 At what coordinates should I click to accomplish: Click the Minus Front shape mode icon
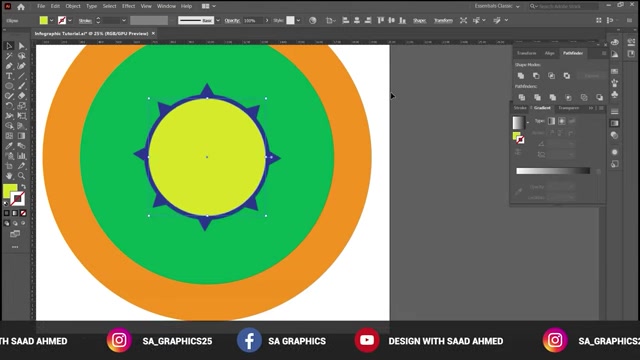(x=536, y=76)
